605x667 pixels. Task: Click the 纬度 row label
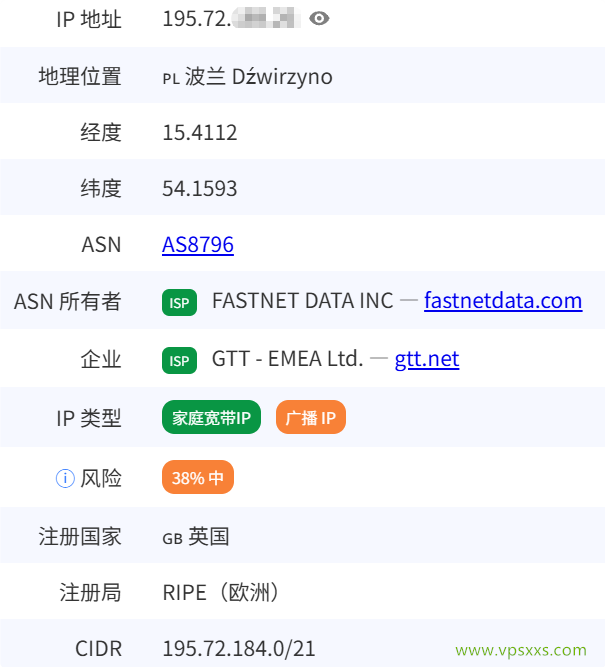coord(101,188)
